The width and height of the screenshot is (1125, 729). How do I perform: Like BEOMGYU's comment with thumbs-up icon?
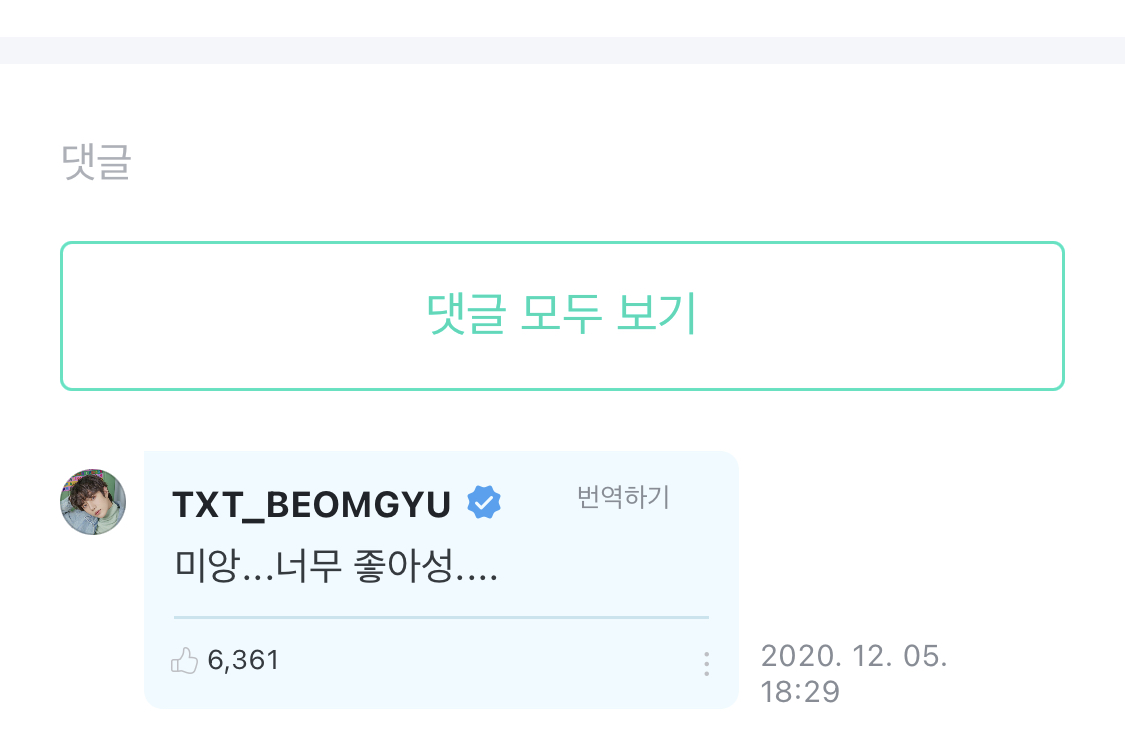(x=184, y=660)
